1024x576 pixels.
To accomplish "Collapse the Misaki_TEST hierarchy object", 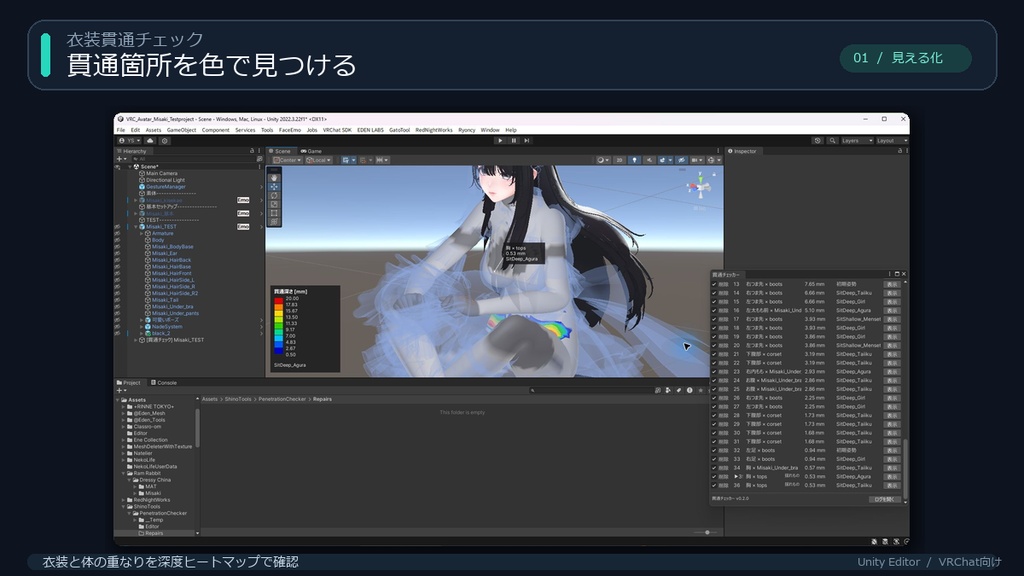I will click(136, 227).
